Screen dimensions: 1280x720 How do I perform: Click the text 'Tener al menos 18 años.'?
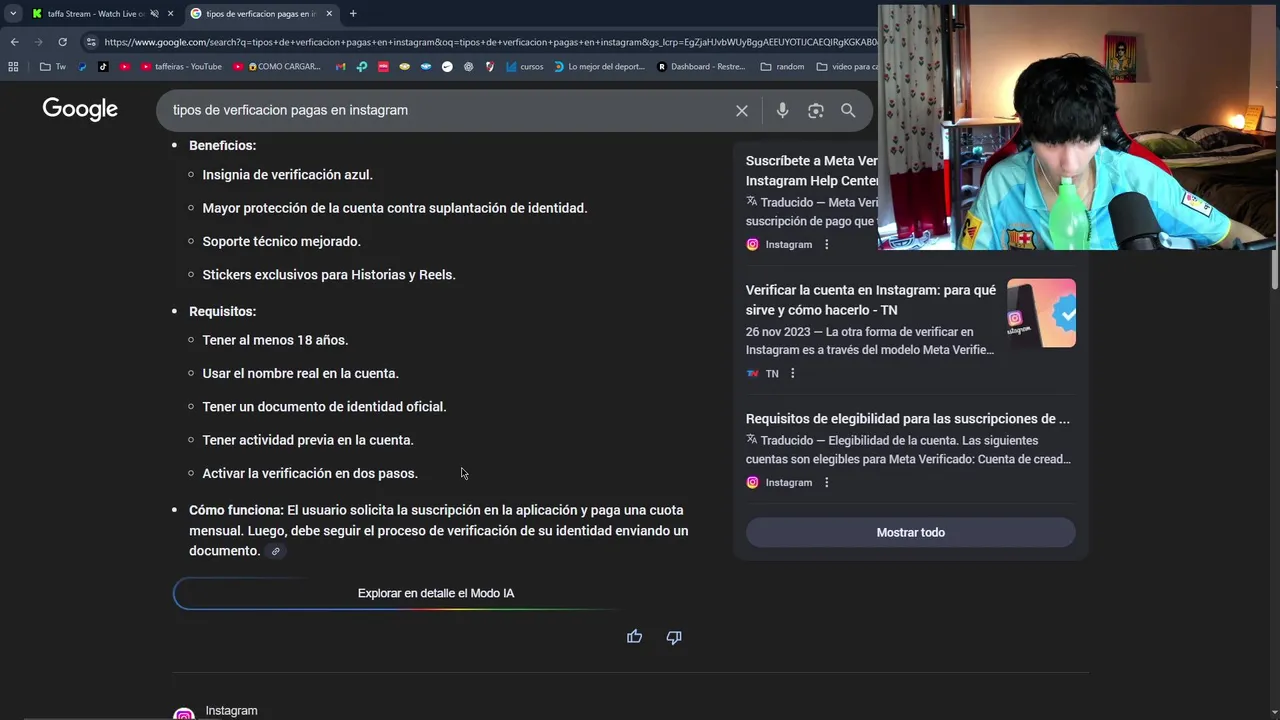tap(275, 340)
